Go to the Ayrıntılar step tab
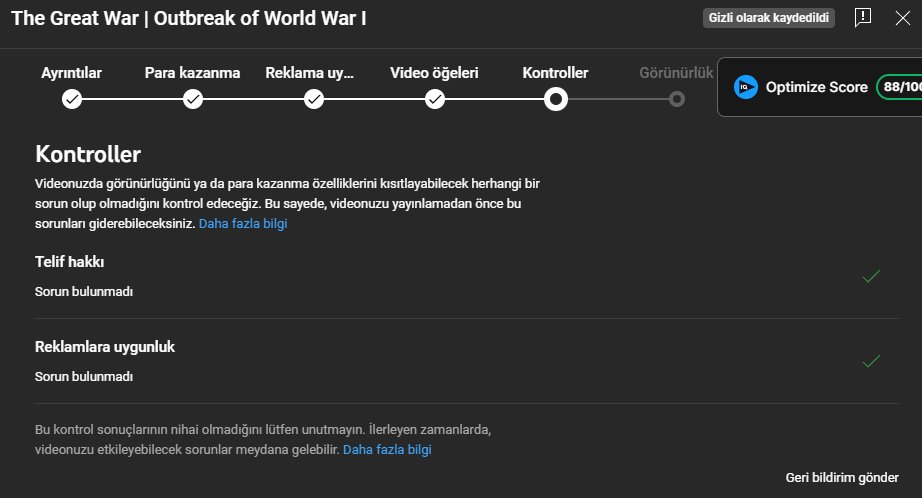 (71, 73)
